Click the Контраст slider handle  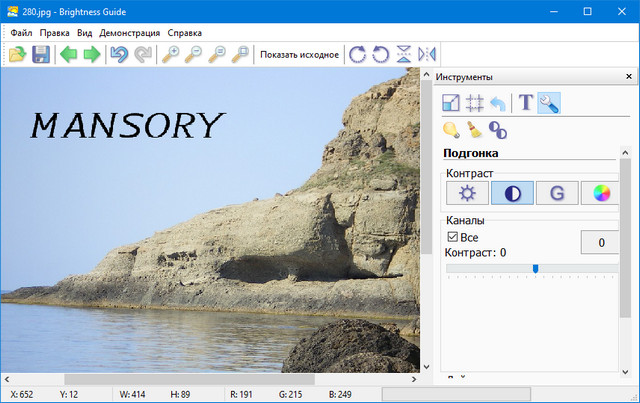coord(536,268)
